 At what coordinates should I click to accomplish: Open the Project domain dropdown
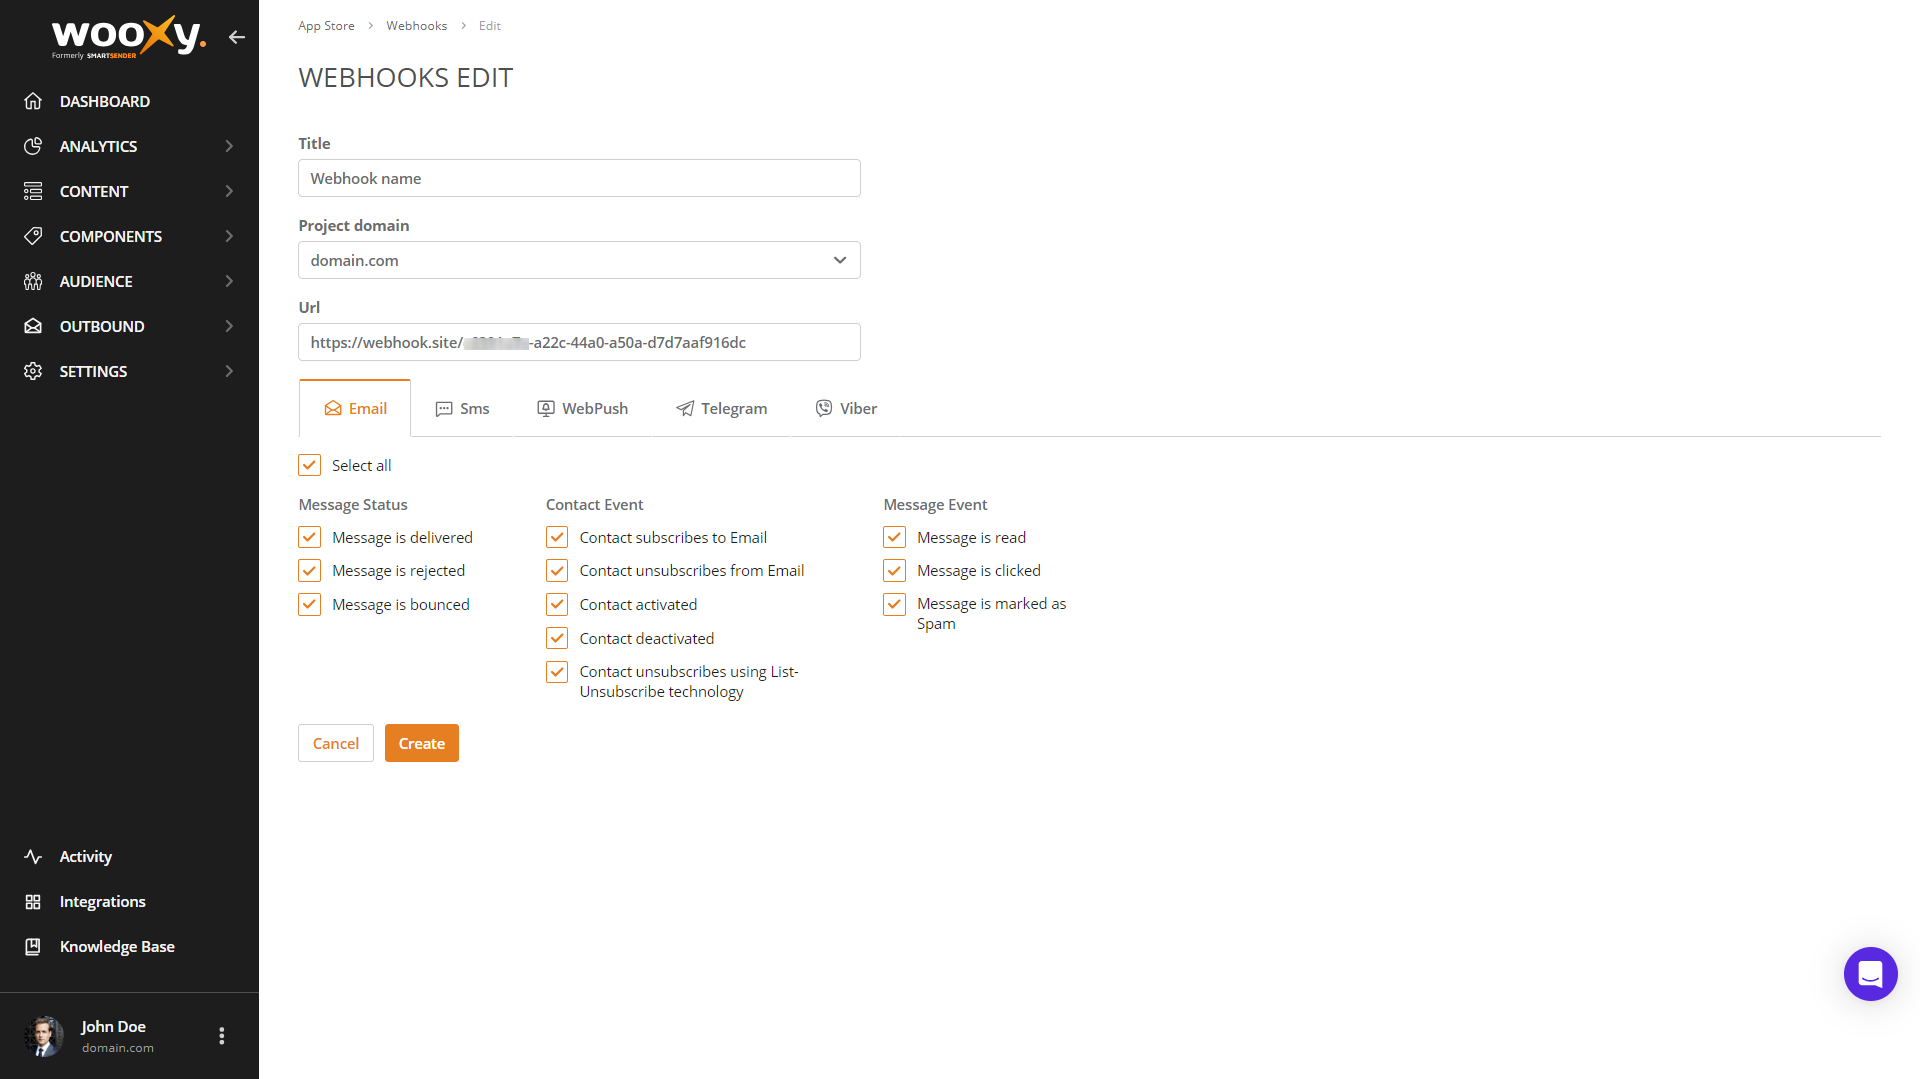coord(579,260)
